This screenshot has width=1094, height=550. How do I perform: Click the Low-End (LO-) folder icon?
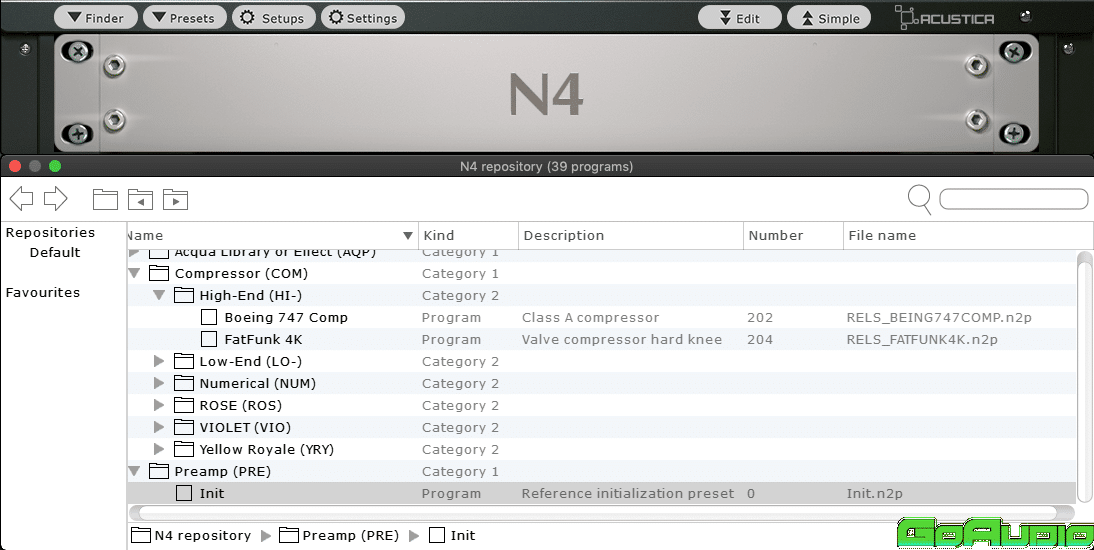(183, 361)
